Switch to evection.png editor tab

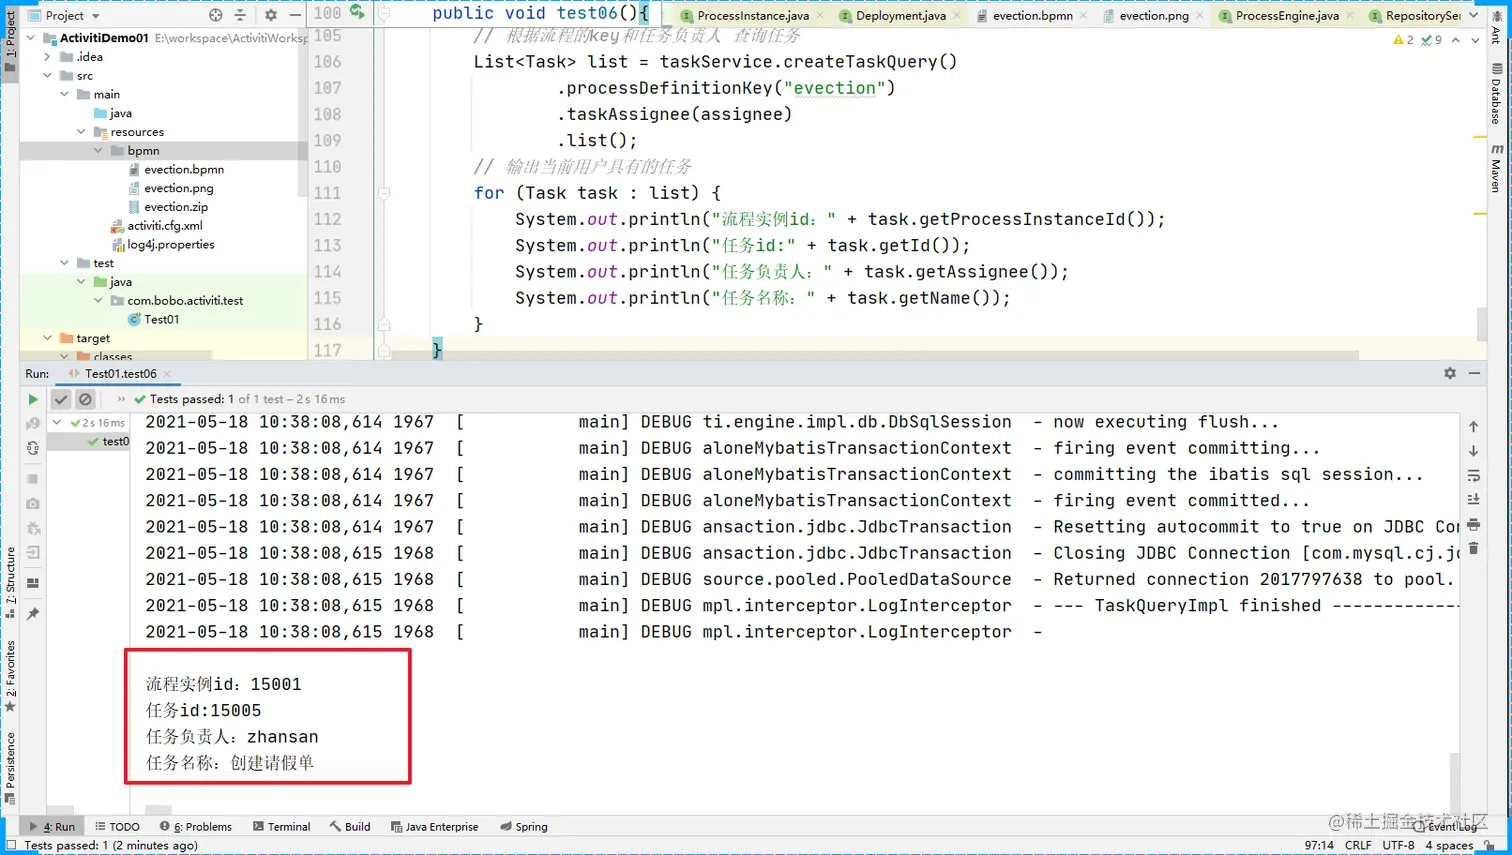tap(1153, 15)
